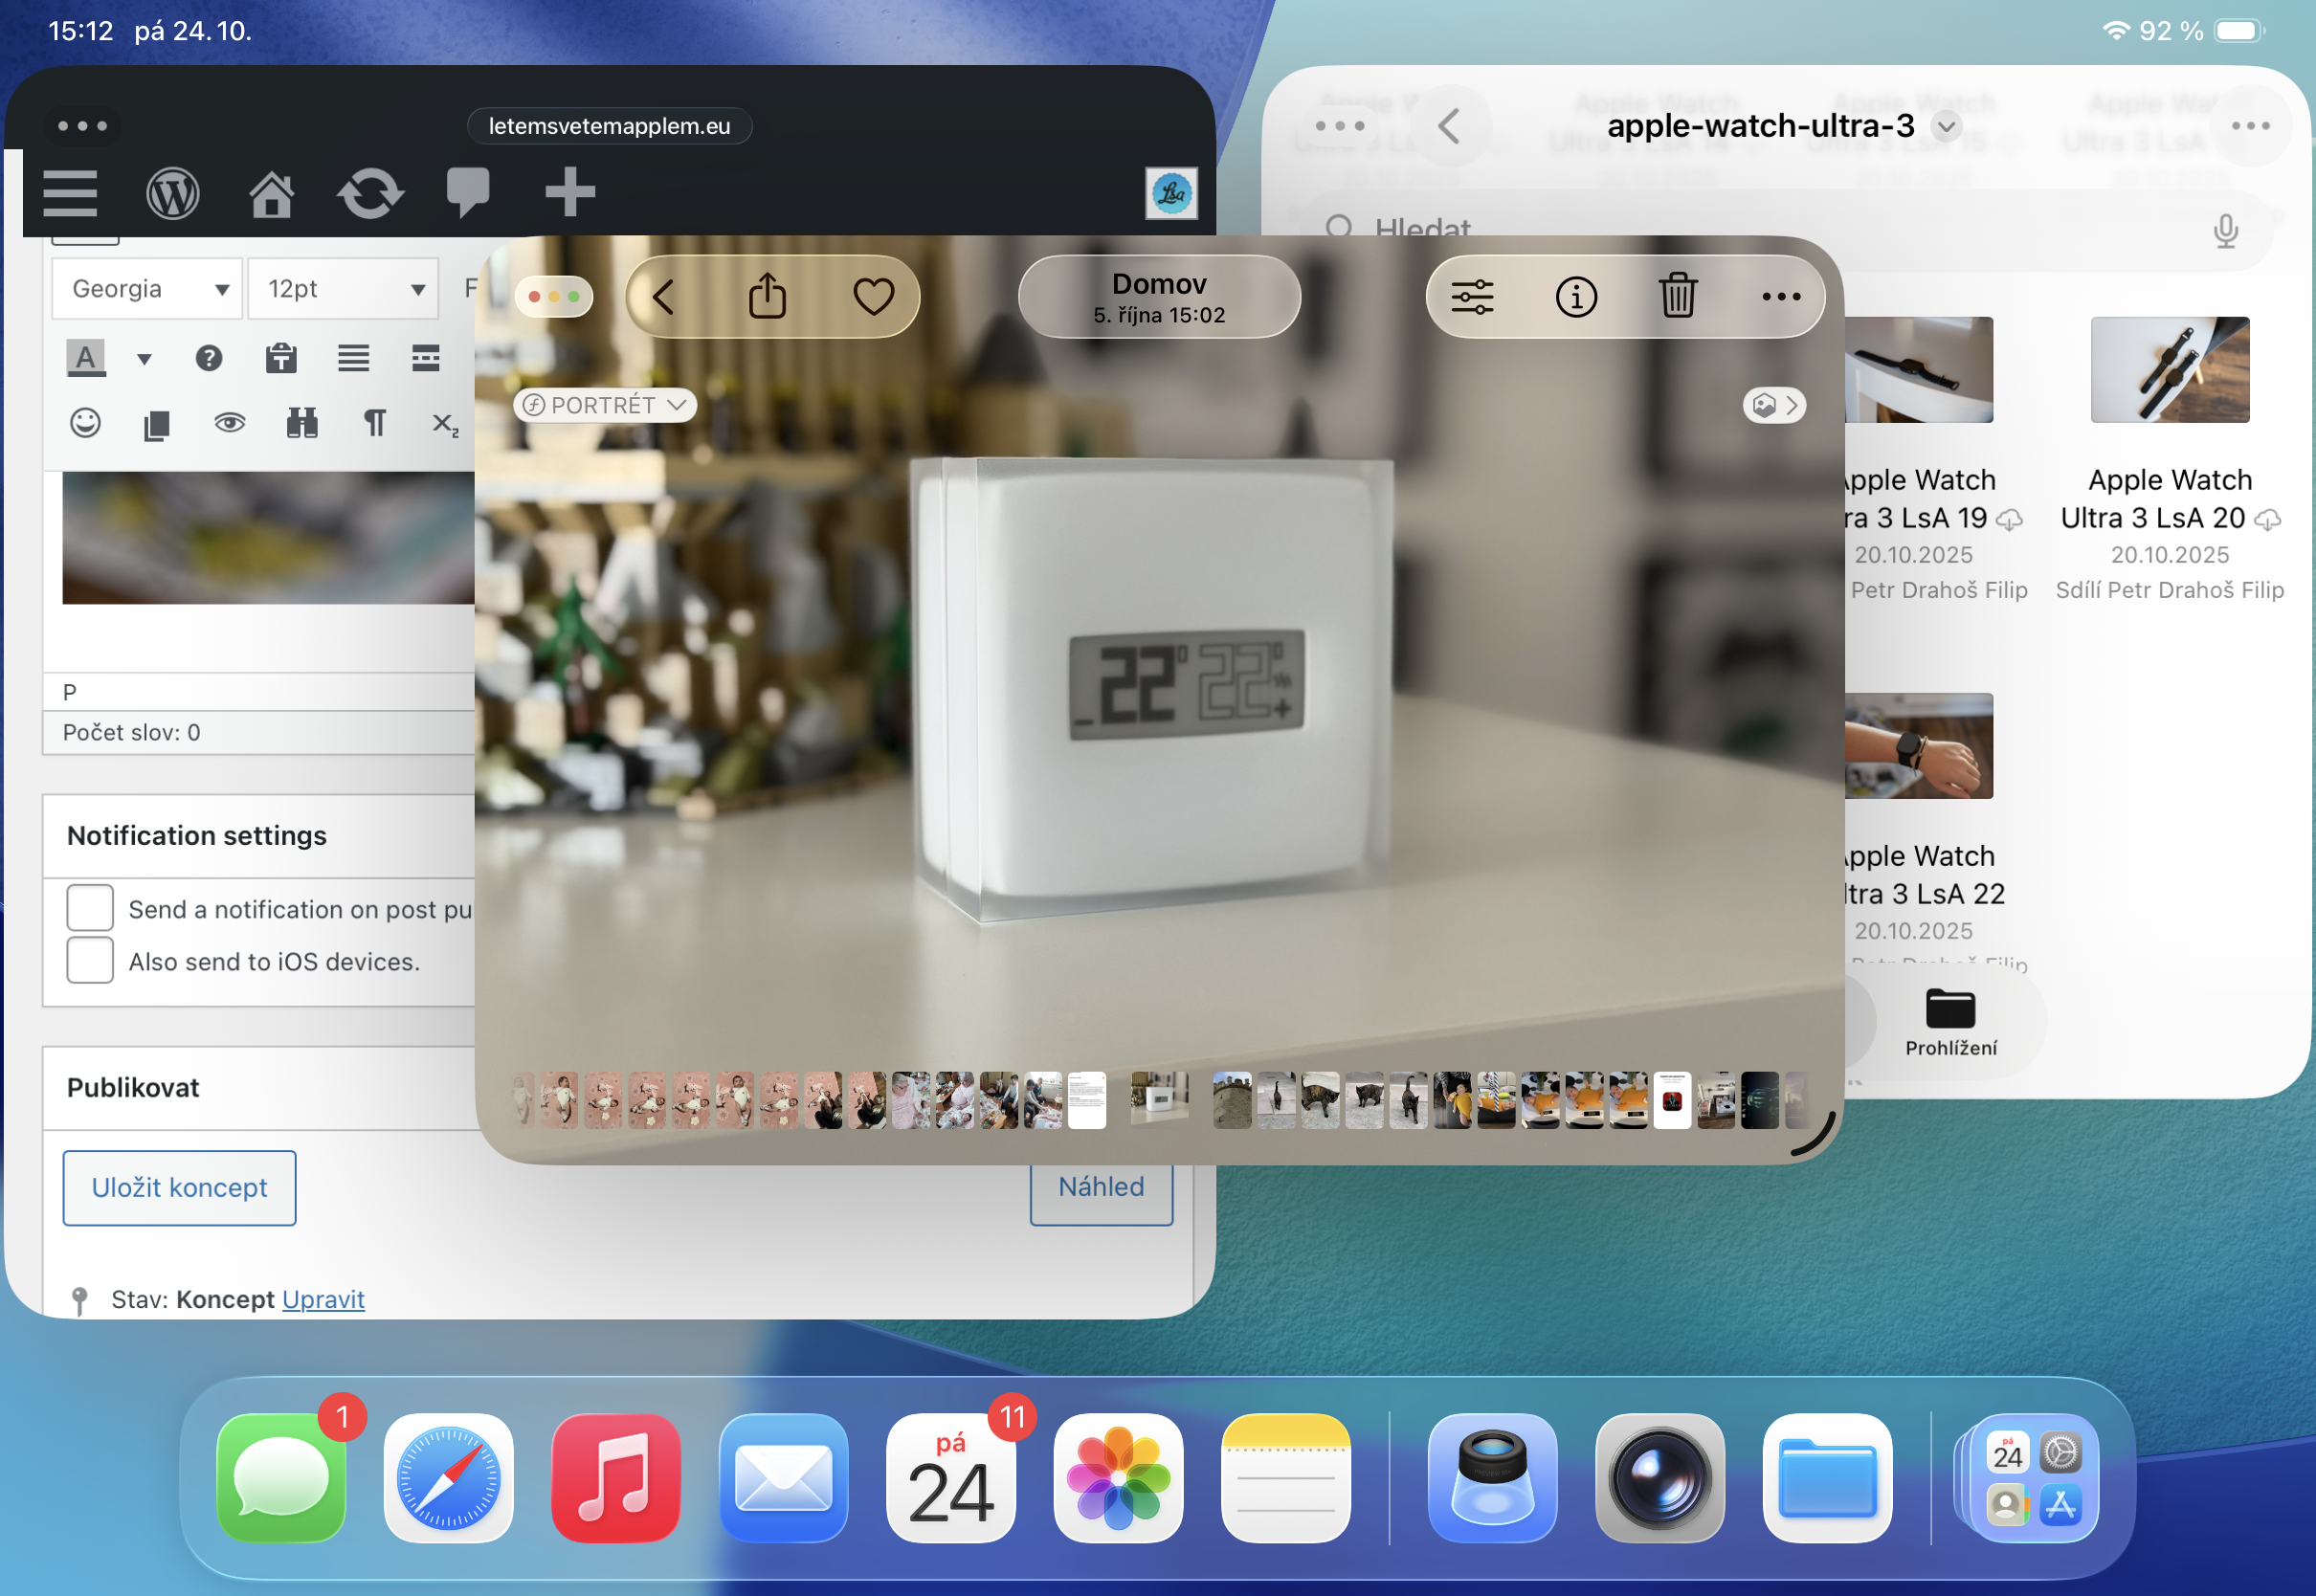The height and width of the screenshot is (1596, 2316).
Task: Click the Upravit status link
Action: pyautogui.click(x=323, y=1299)
